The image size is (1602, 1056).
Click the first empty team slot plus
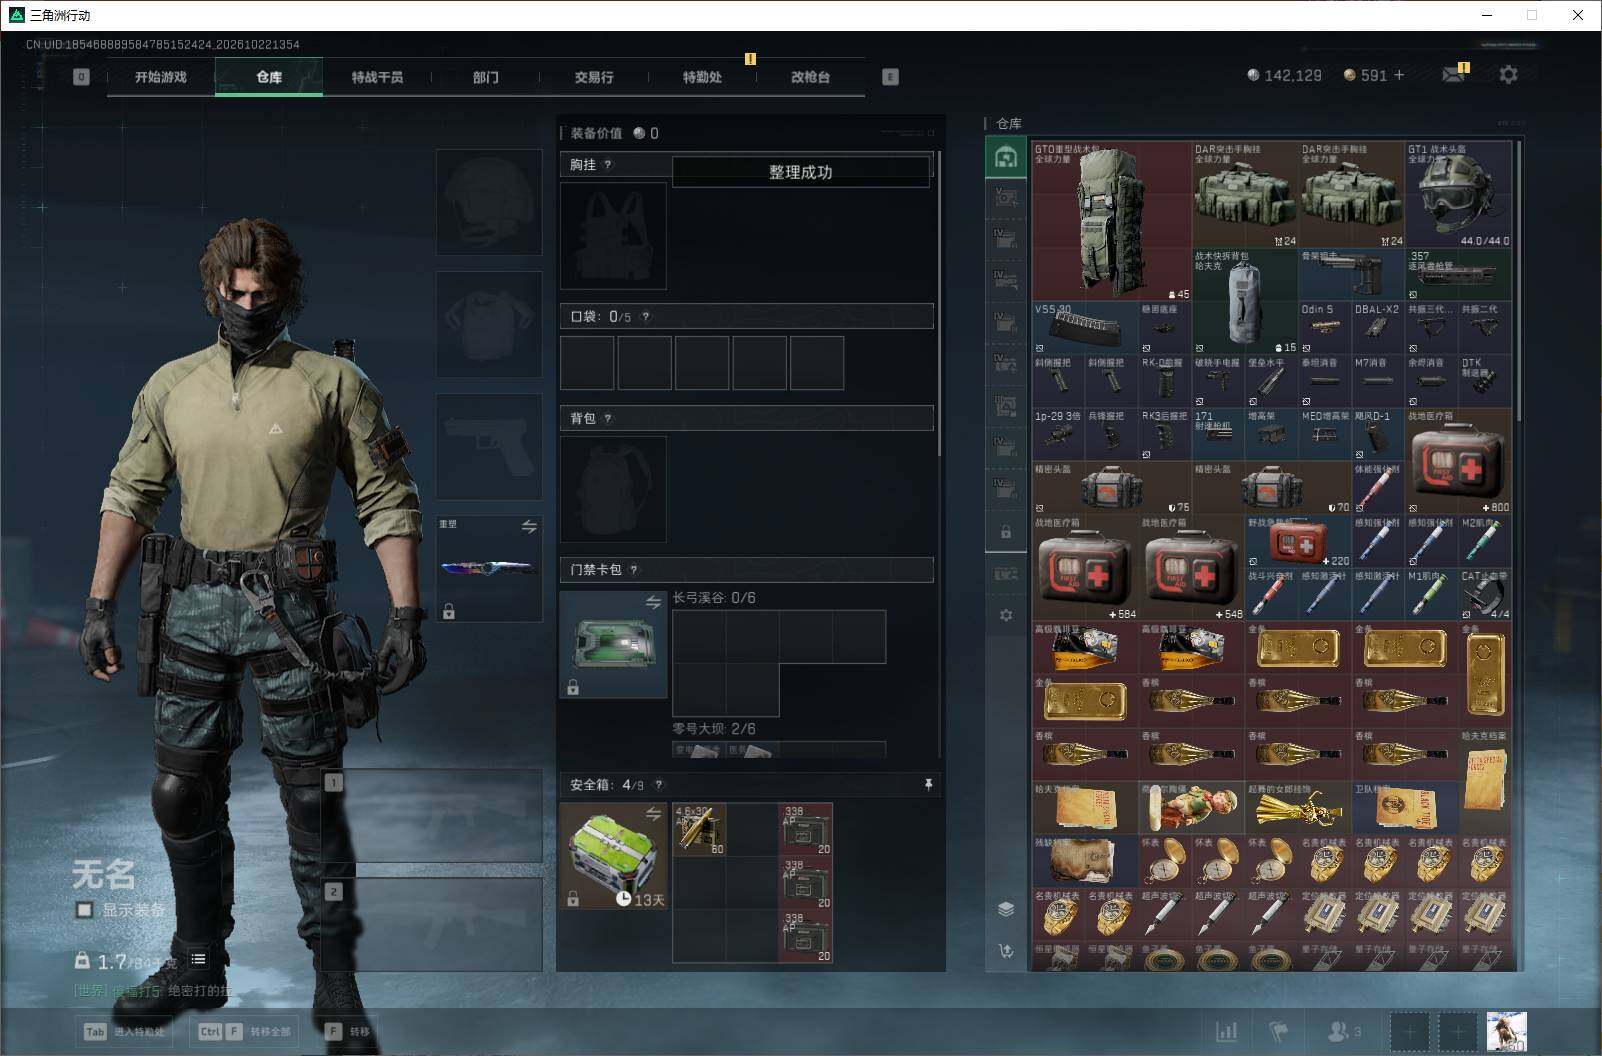point(1410,1031)
